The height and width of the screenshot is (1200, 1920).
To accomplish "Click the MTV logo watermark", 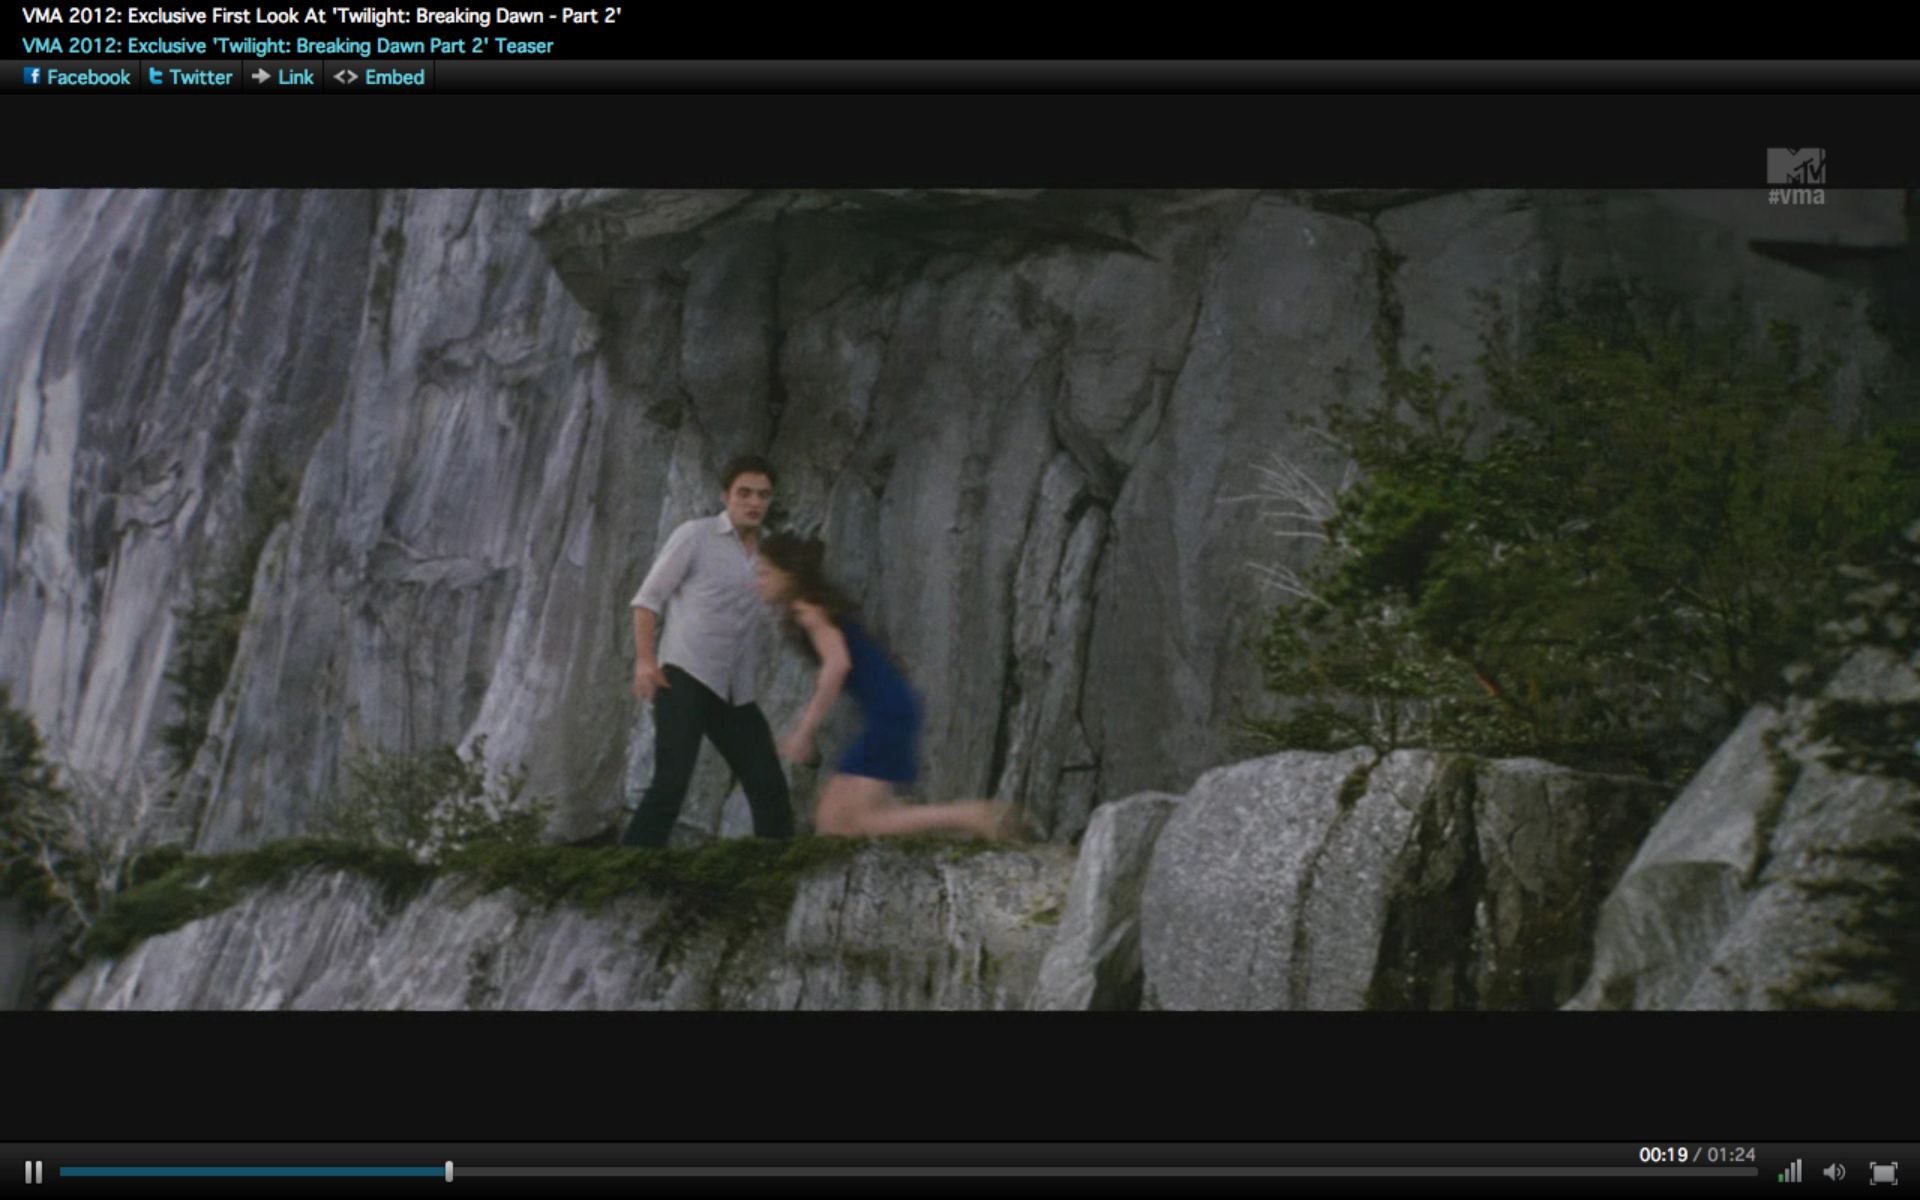I will point(1795,165).
